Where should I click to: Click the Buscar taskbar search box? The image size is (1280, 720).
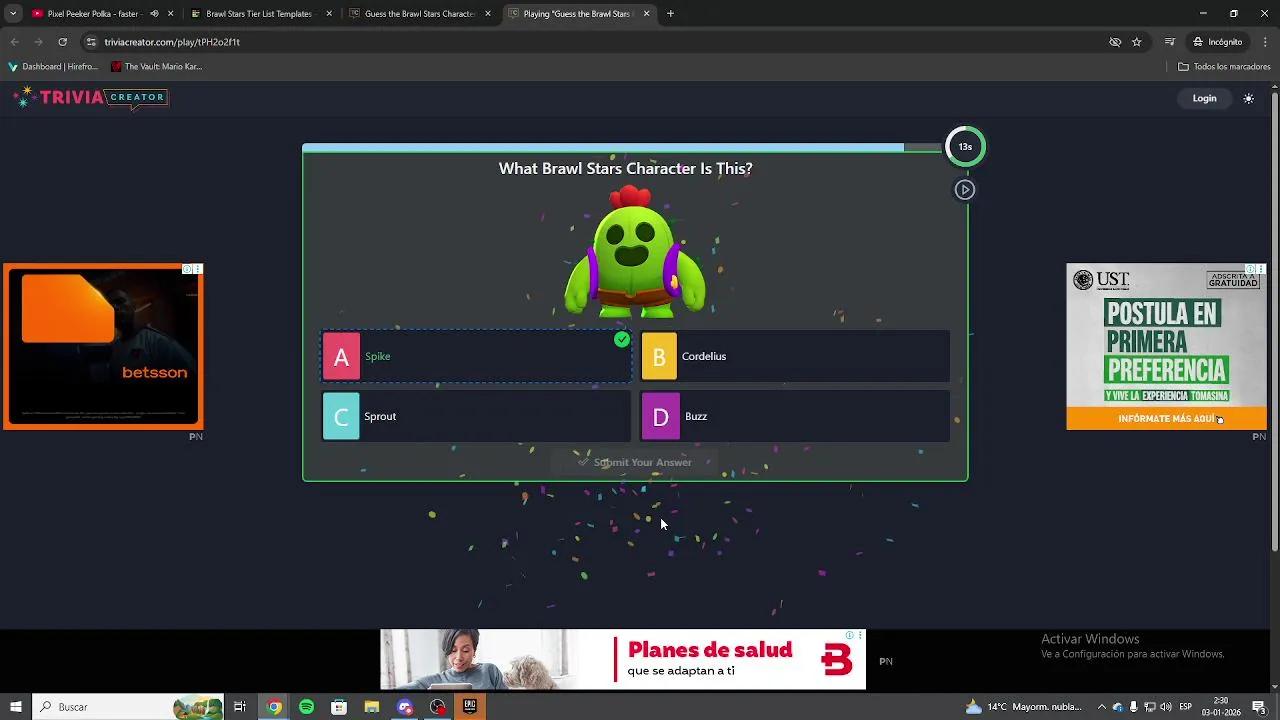coord(128,707)
